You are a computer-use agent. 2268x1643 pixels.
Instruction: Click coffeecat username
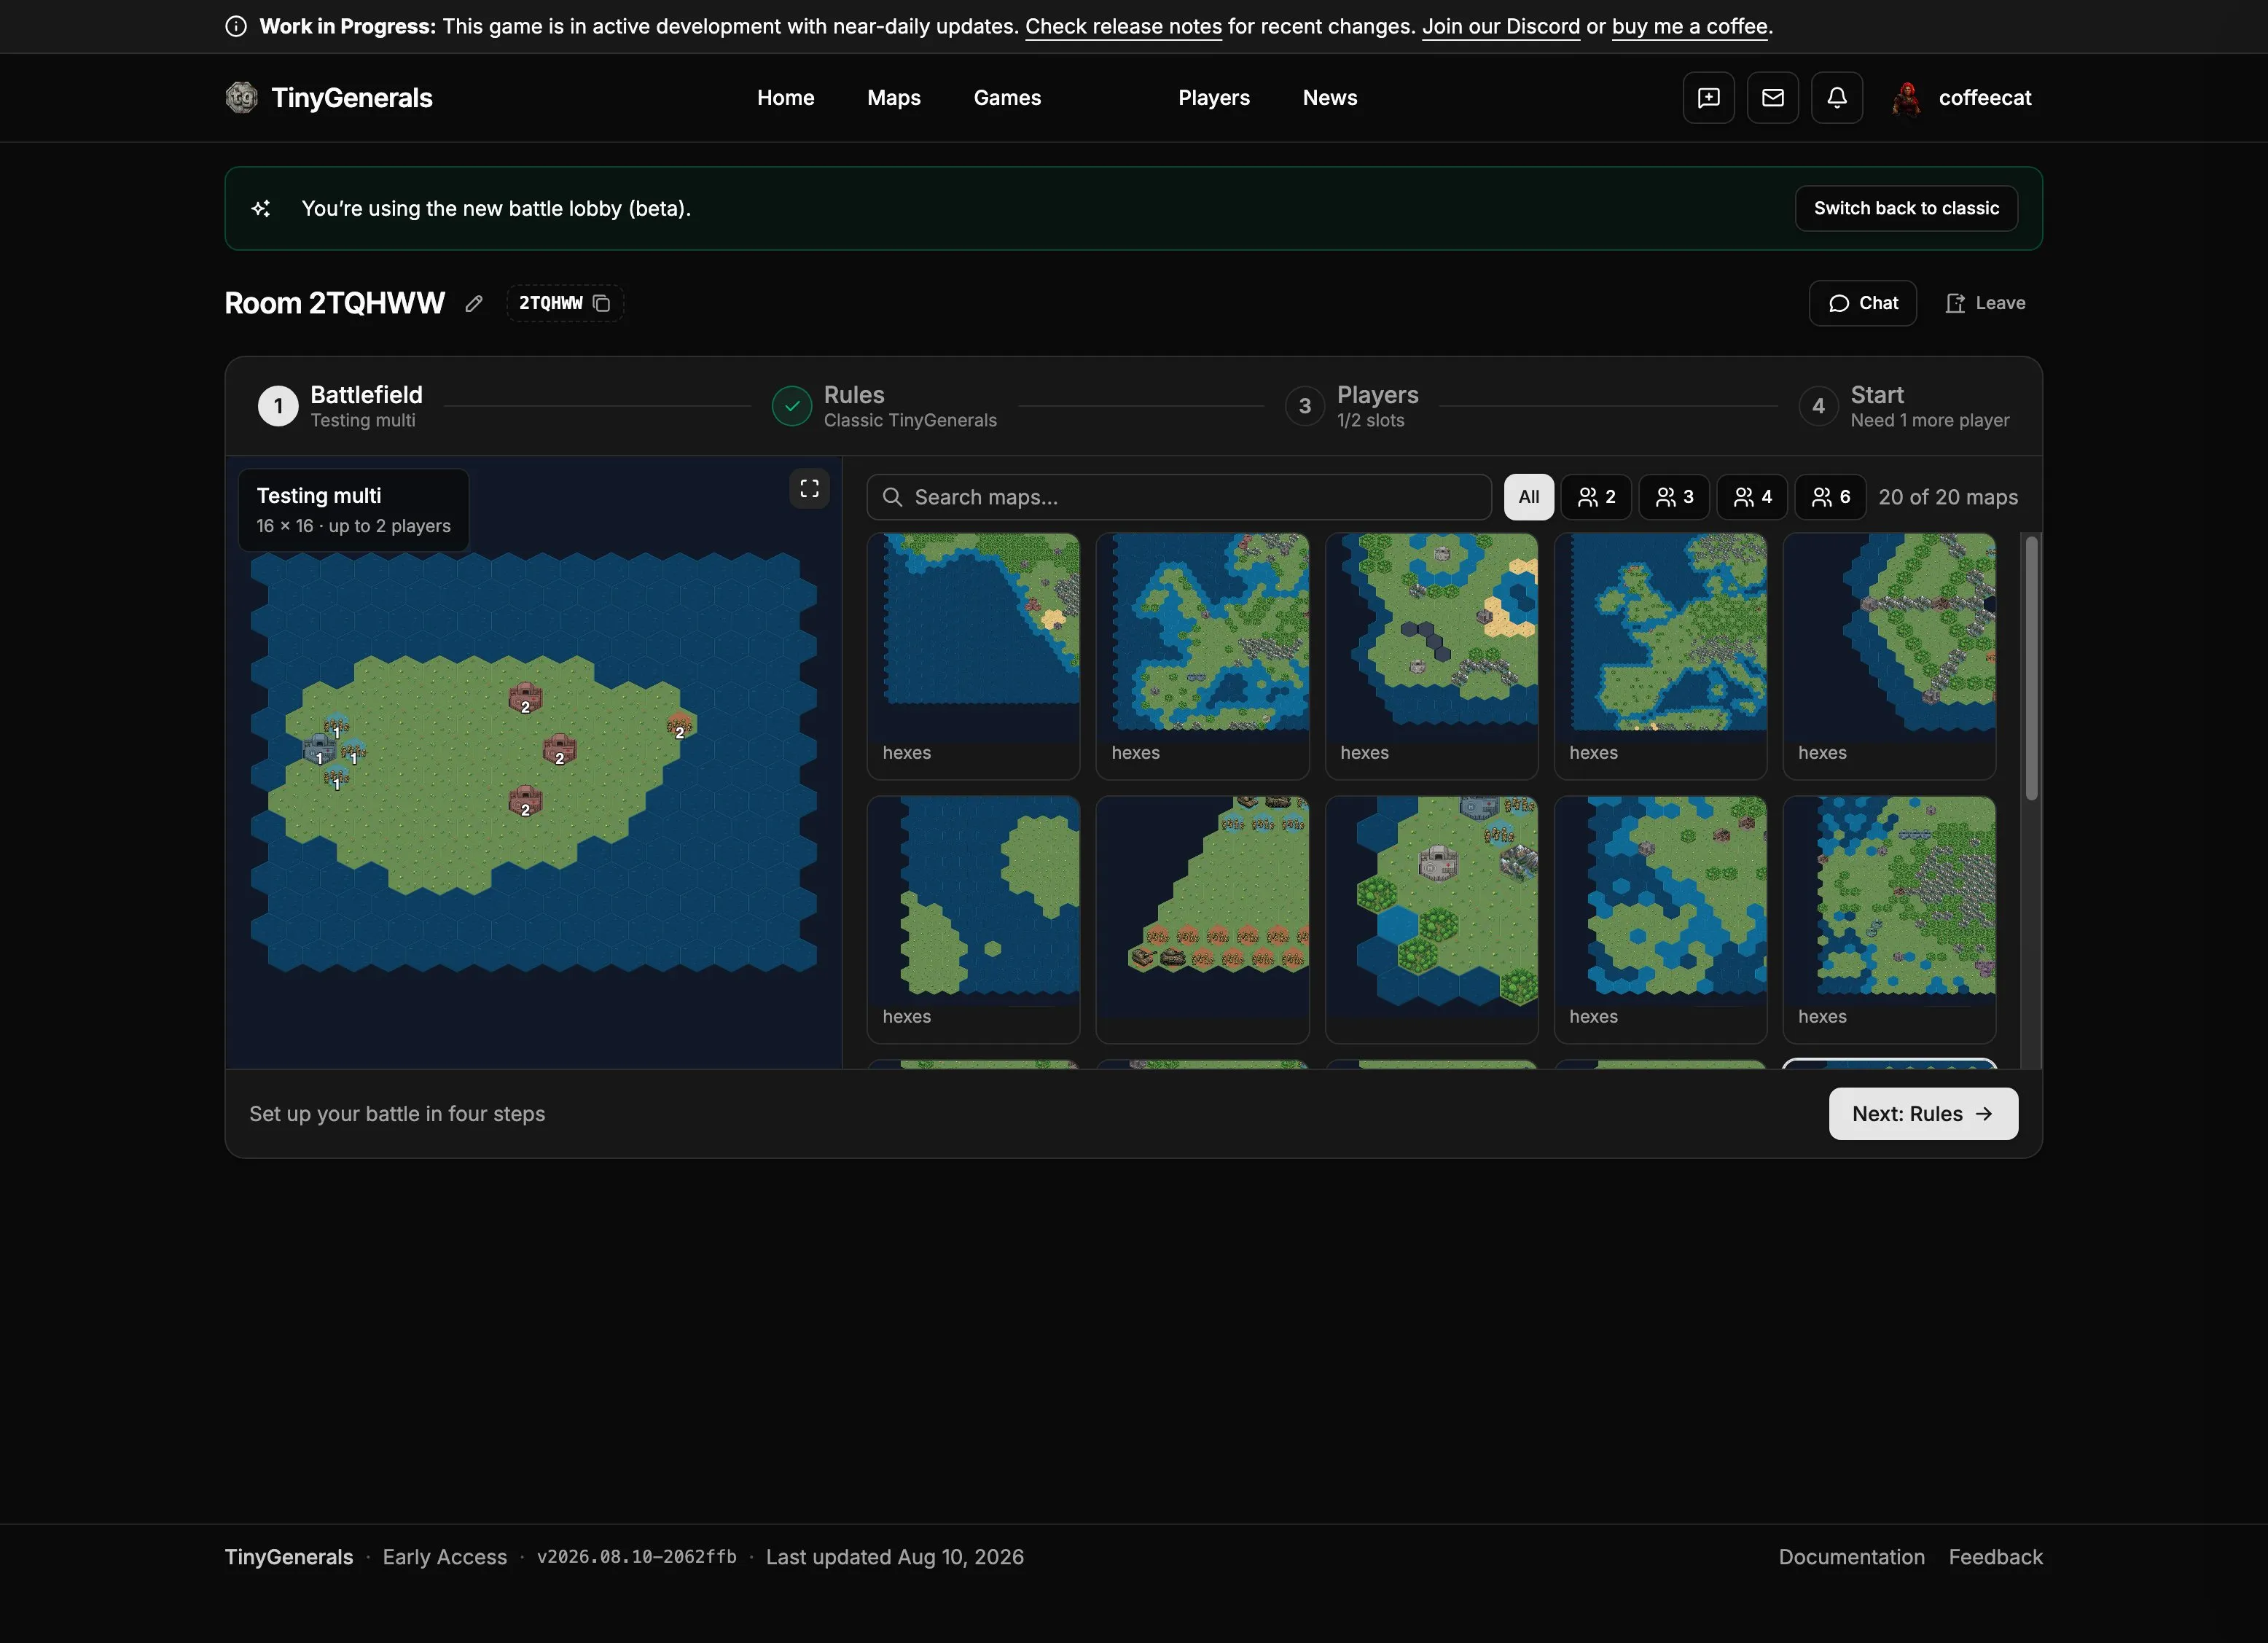point(1984,98)
